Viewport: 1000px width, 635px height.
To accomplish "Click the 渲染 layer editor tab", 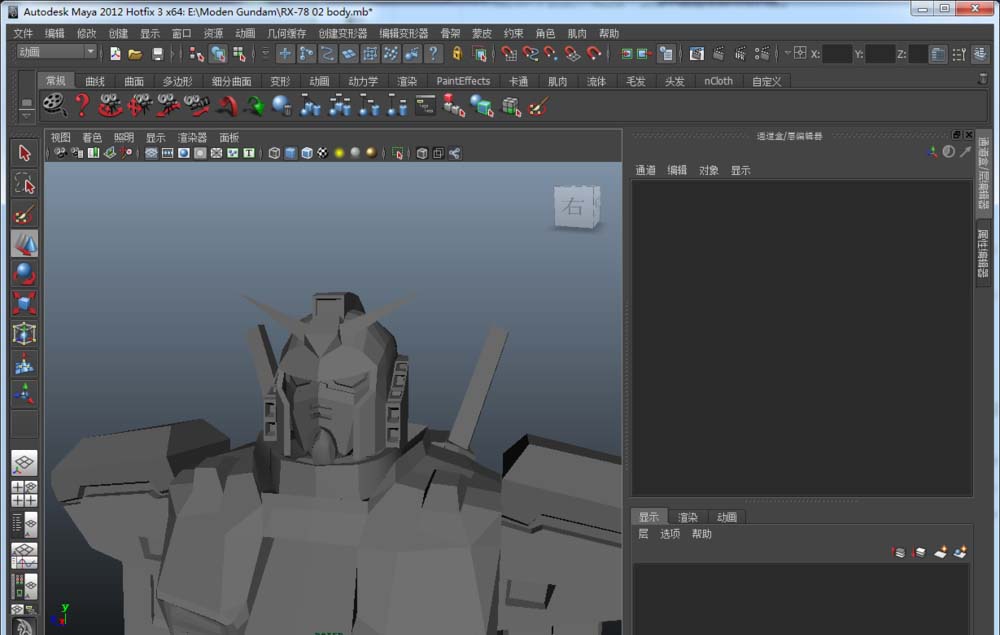I will 688,517.
